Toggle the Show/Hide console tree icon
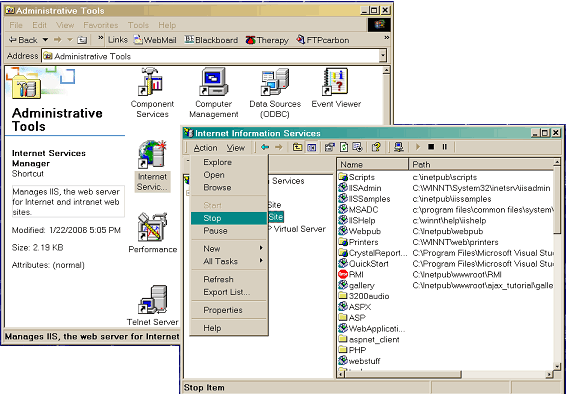Screen dimensions: 570x395 coord(312,147)
